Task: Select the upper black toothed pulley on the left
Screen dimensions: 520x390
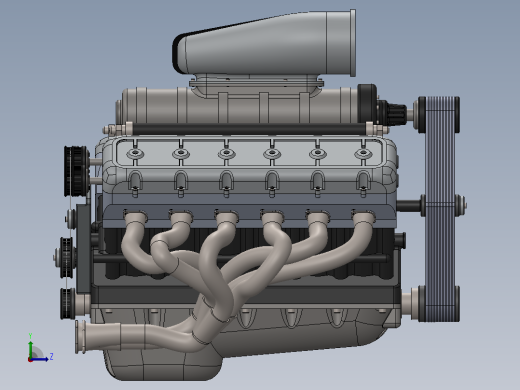Action: (76, 171)
